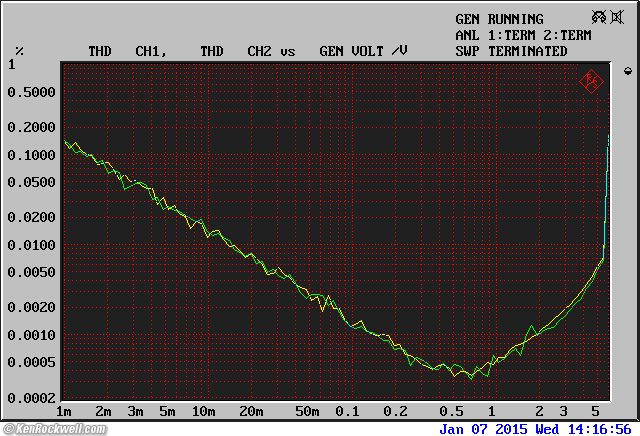Click the ANL 1:TERM 2:TERM status line
This screenshot has width=640, height=436.
(523, 35)
